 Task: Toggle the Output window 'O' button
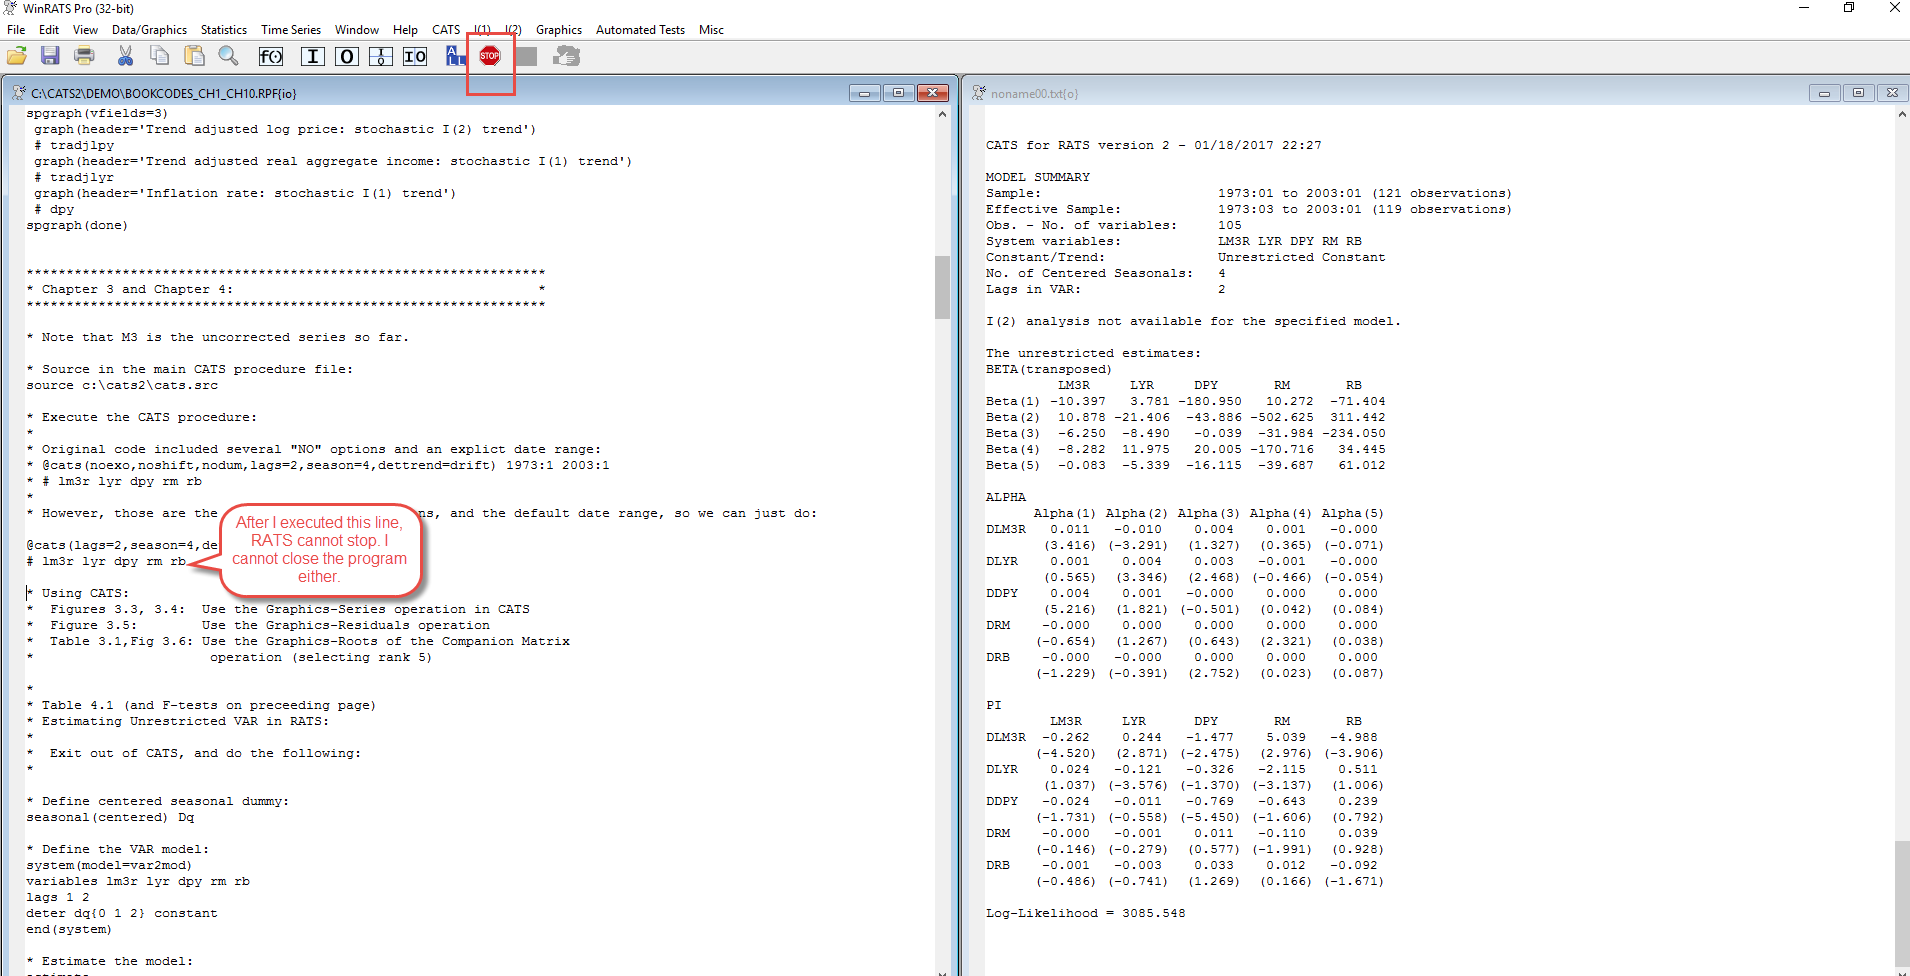(347, 56)
